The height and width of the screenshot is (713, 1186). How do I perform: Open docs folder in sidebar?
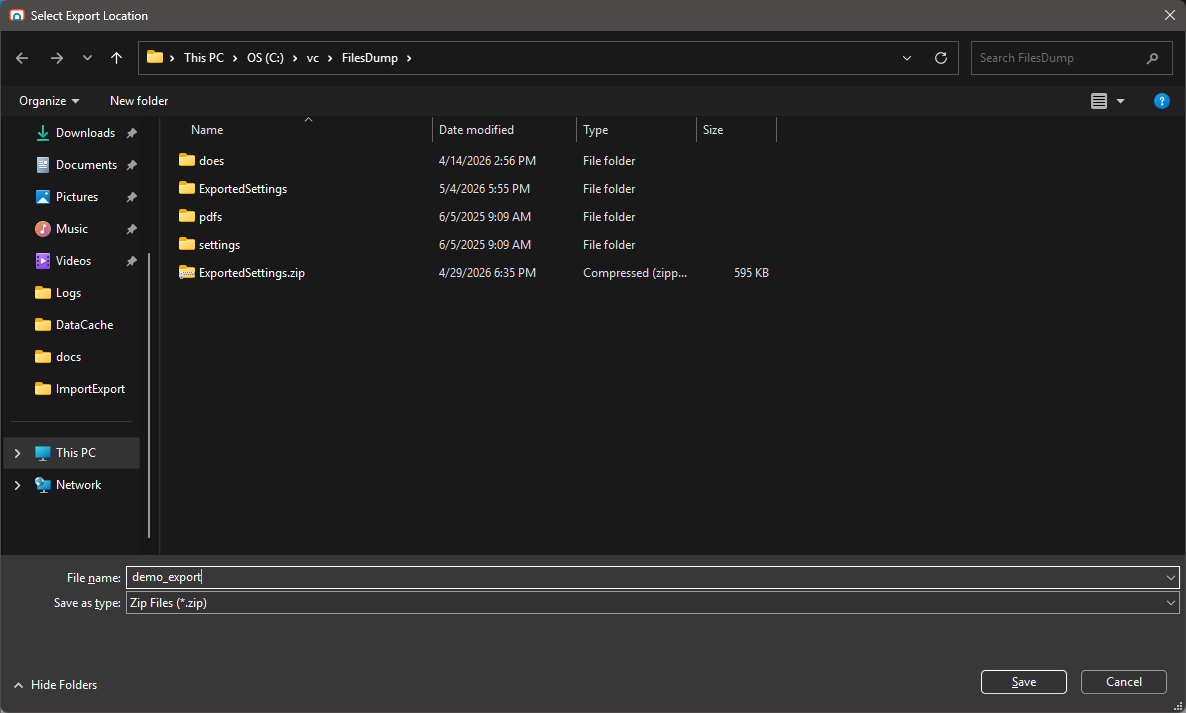[68, 357]
